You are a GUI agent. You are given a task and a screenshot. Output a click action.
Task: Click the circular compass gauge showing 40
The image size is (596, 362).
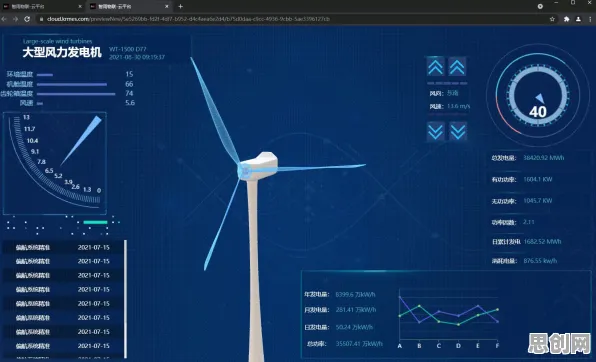537,95
